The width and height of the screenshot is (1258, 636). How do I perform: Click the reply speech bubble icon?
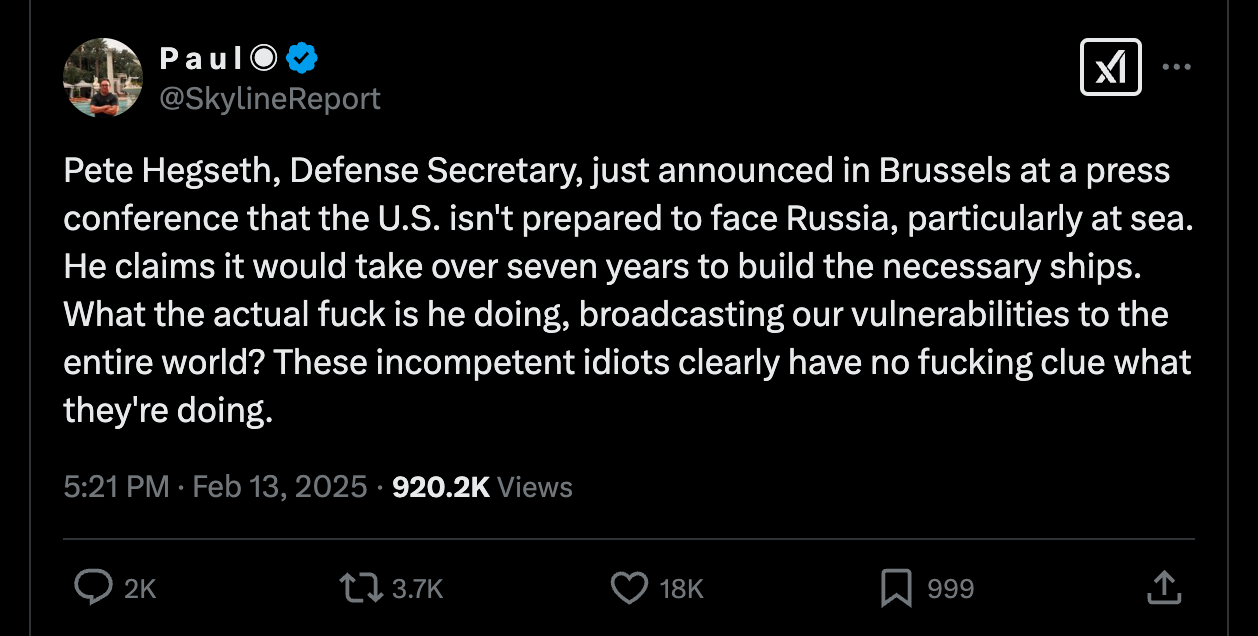93,588
